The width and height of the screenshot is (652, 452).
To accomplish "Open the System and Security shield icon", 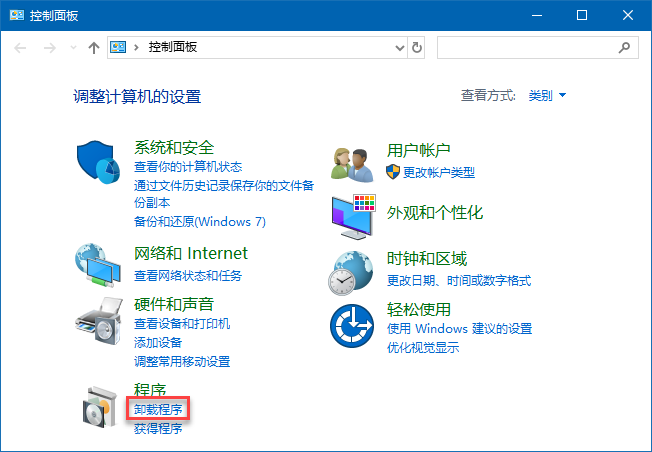I will click(x=99, y=162).
